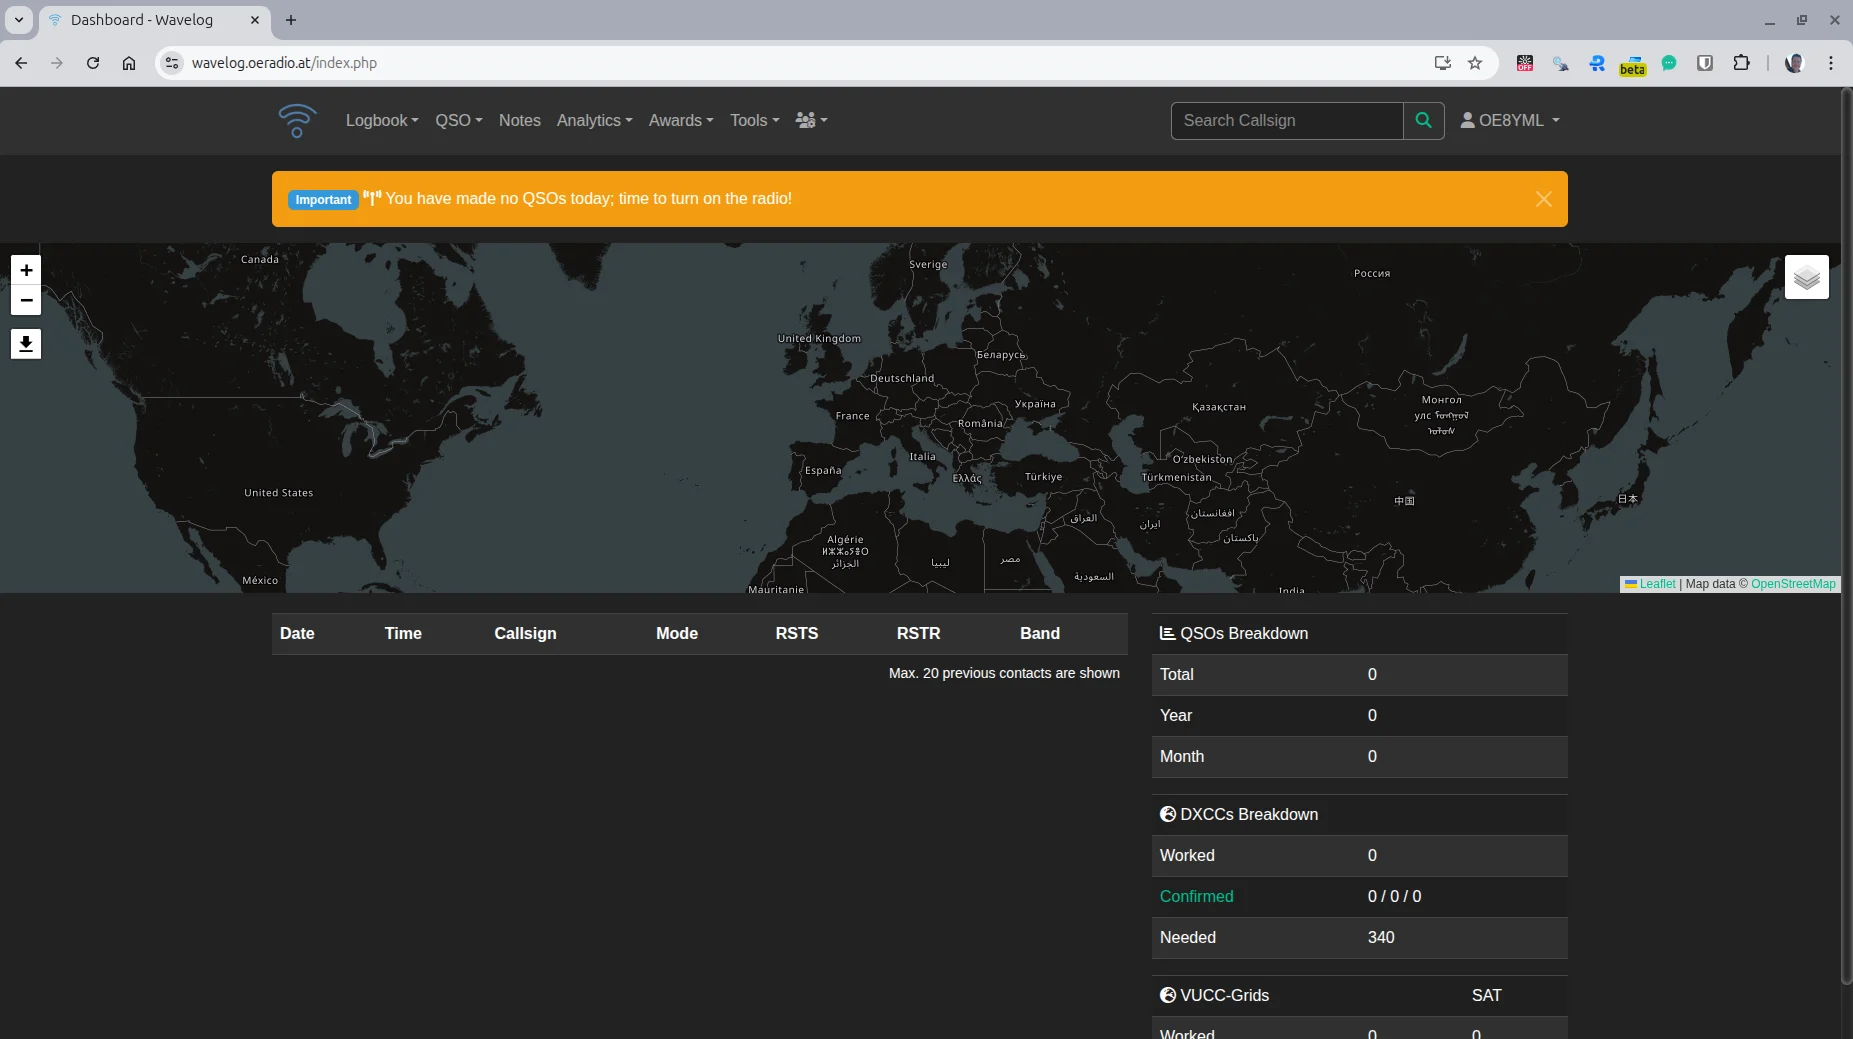Toggle the bookmark star in the address bar

(x=1475, y=63)
